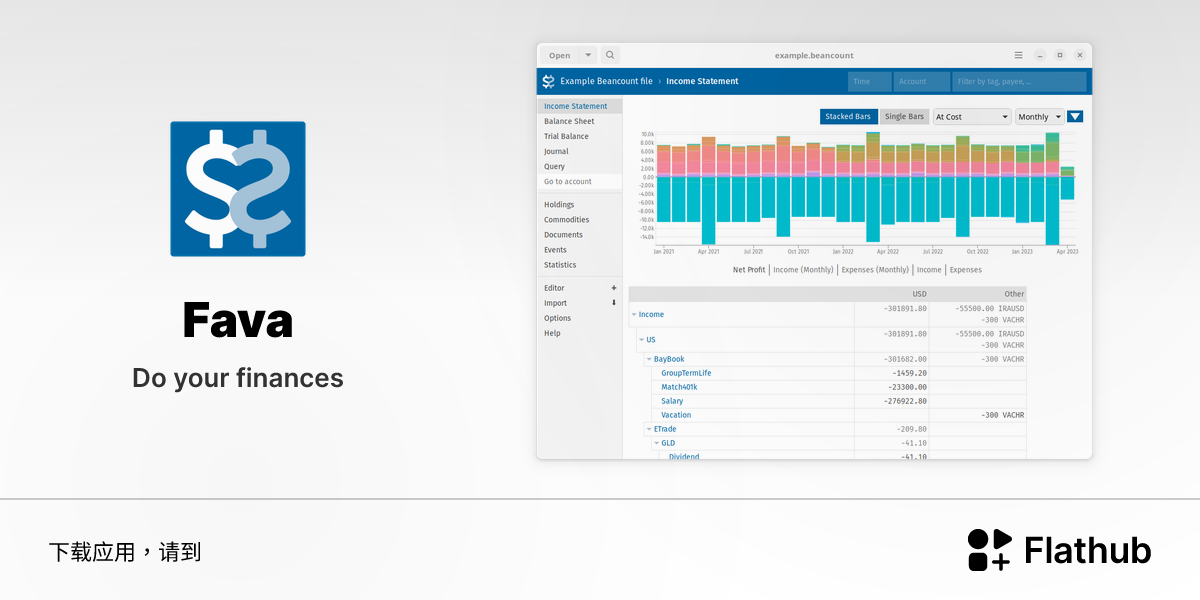Collapse the Income account tree row
1200x600 pixels.
(633, 315)
